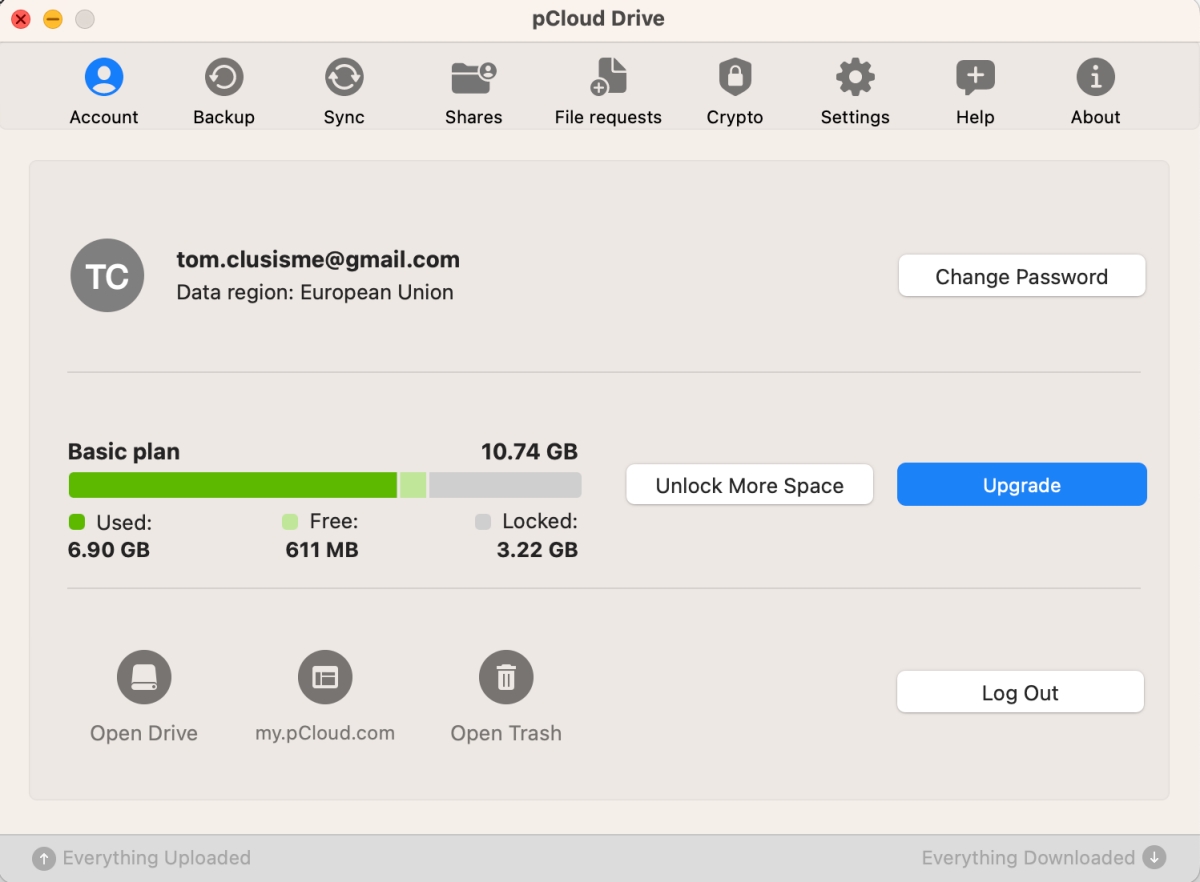The height and width of the screenshot is (882, 1200).
Task: Click the Everything Uploaded status arrow
Action: 43,858
